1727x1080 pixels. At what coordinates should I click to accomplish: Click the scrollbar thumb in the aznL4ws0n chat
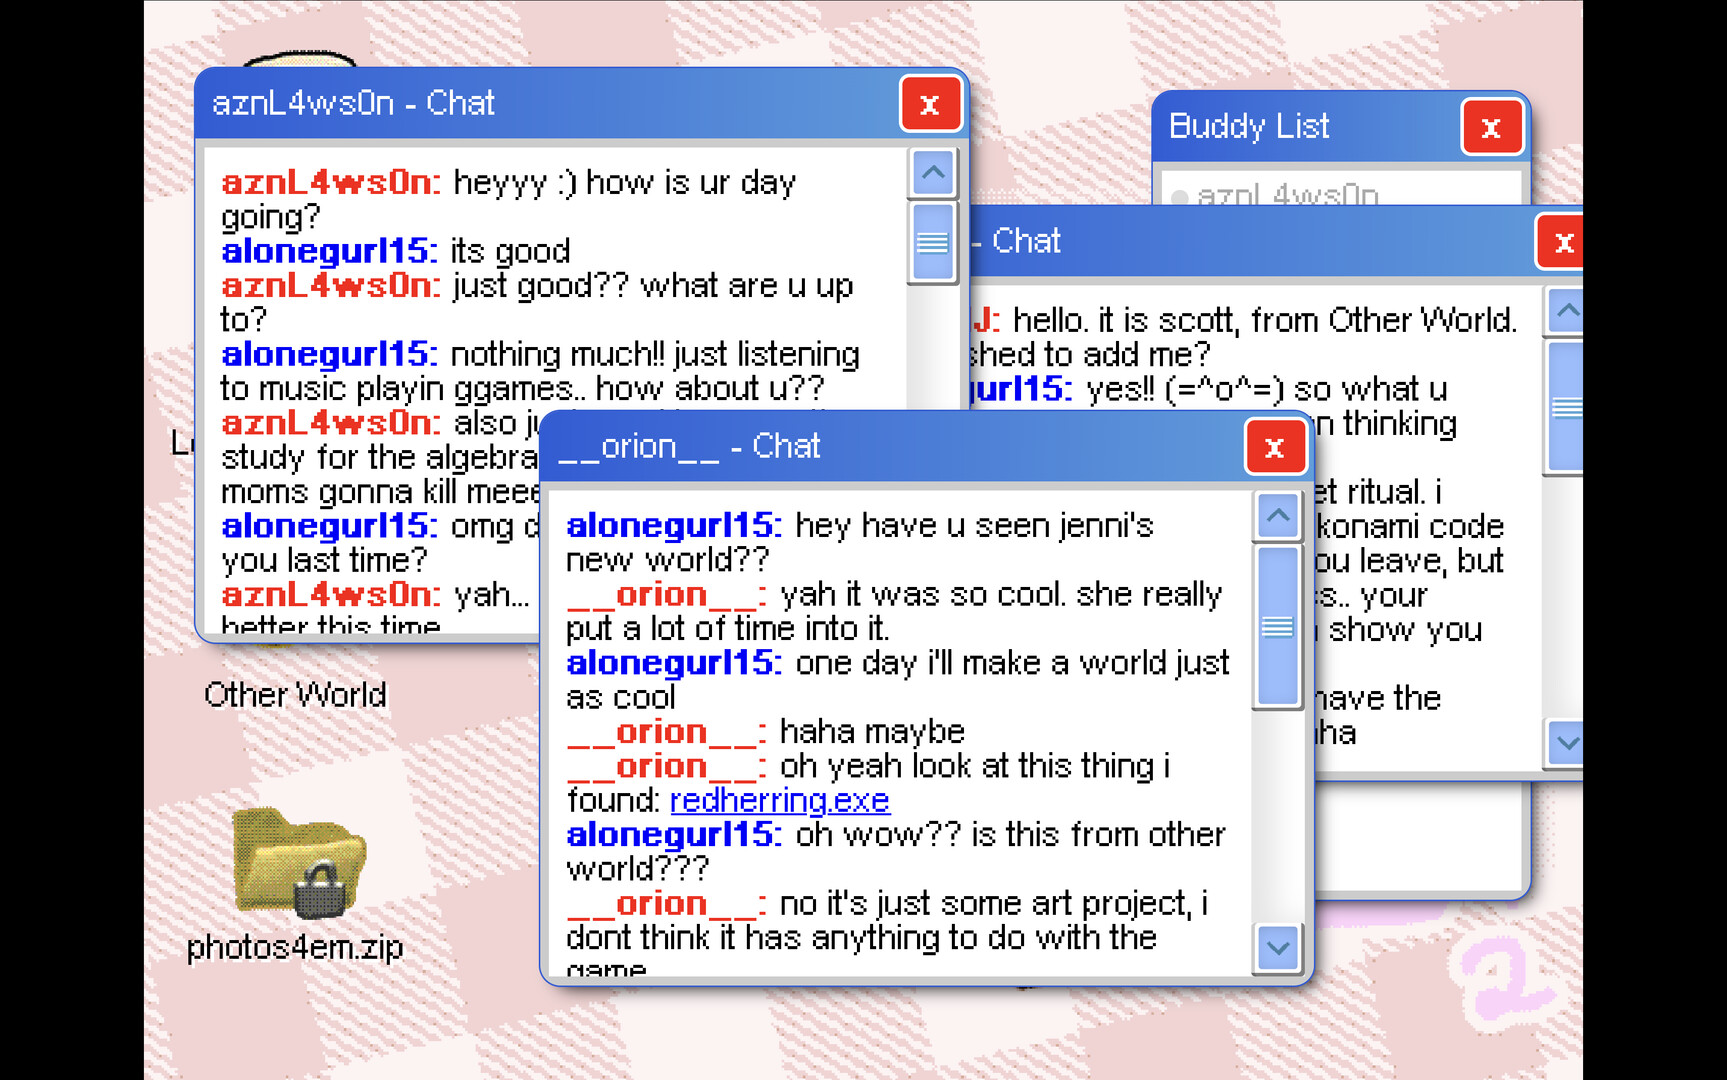(930, 243)
